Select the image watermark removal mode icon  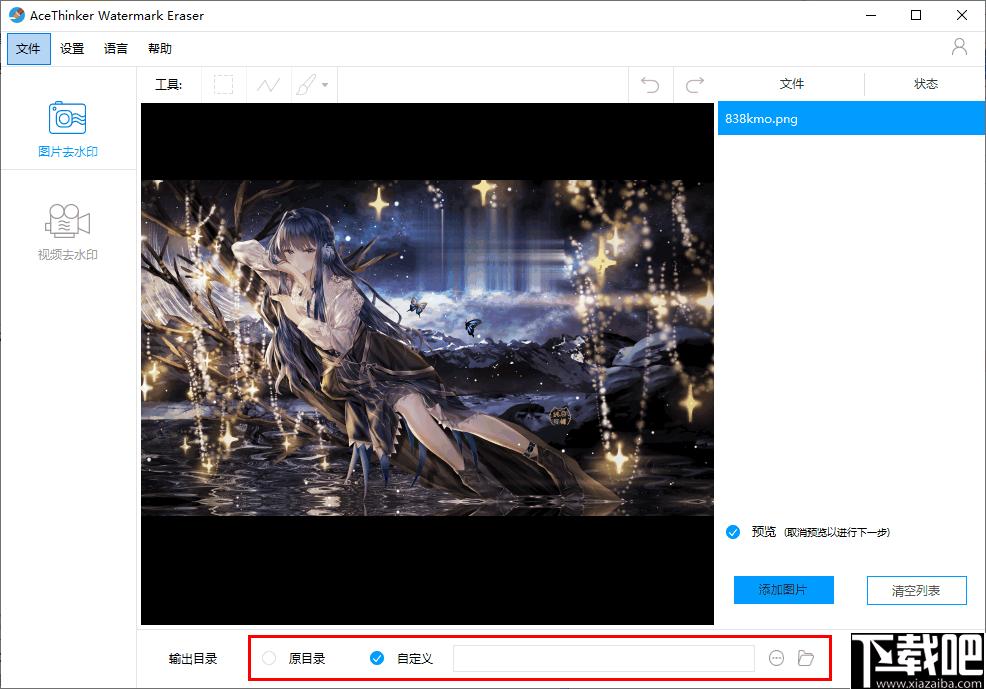67,118
